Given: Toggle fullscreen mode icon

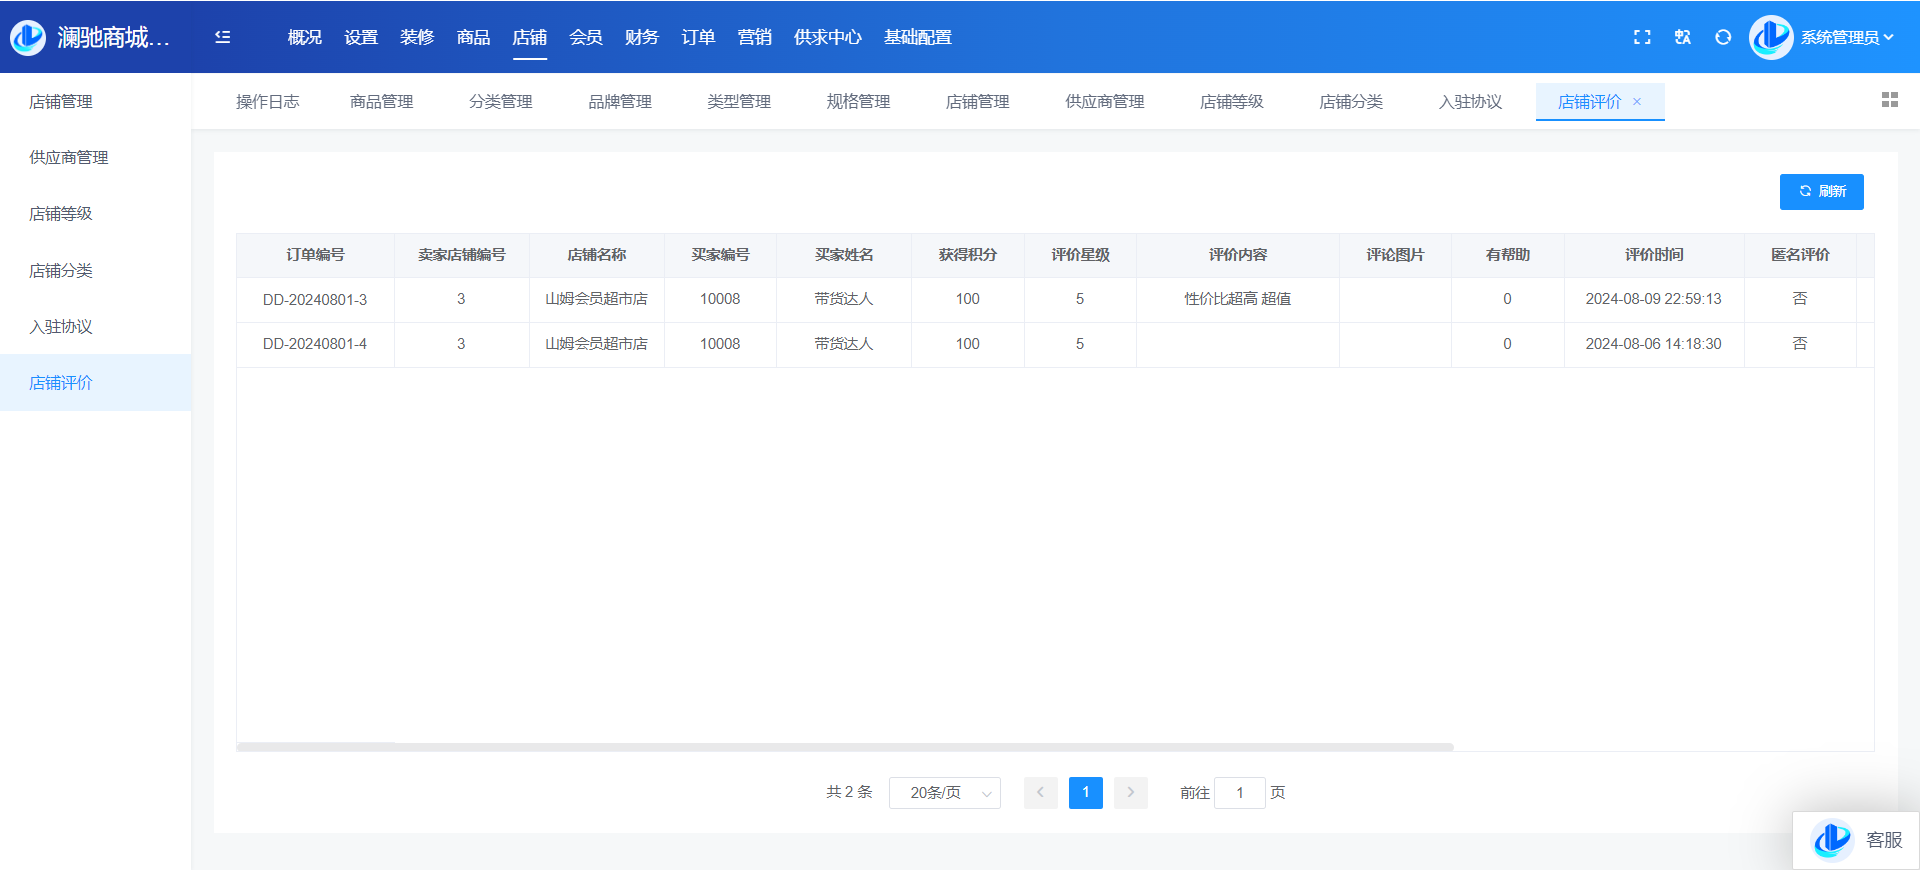Looking at the screenshot, I should coord(1642,37).
